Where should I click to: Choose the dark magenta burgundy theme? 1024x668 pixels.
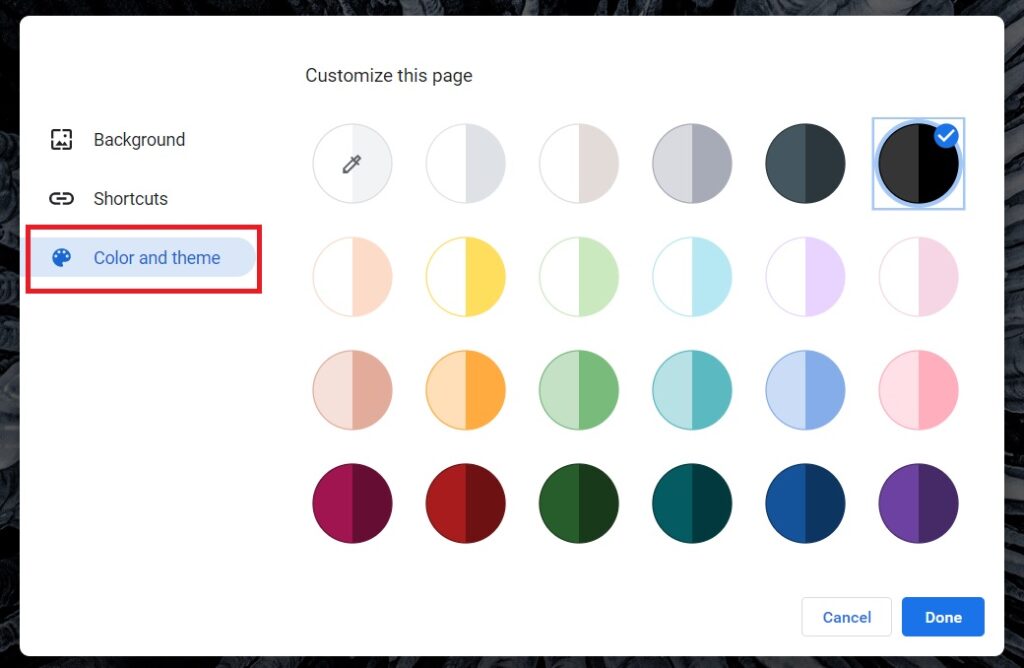click(x=352, y=503)
